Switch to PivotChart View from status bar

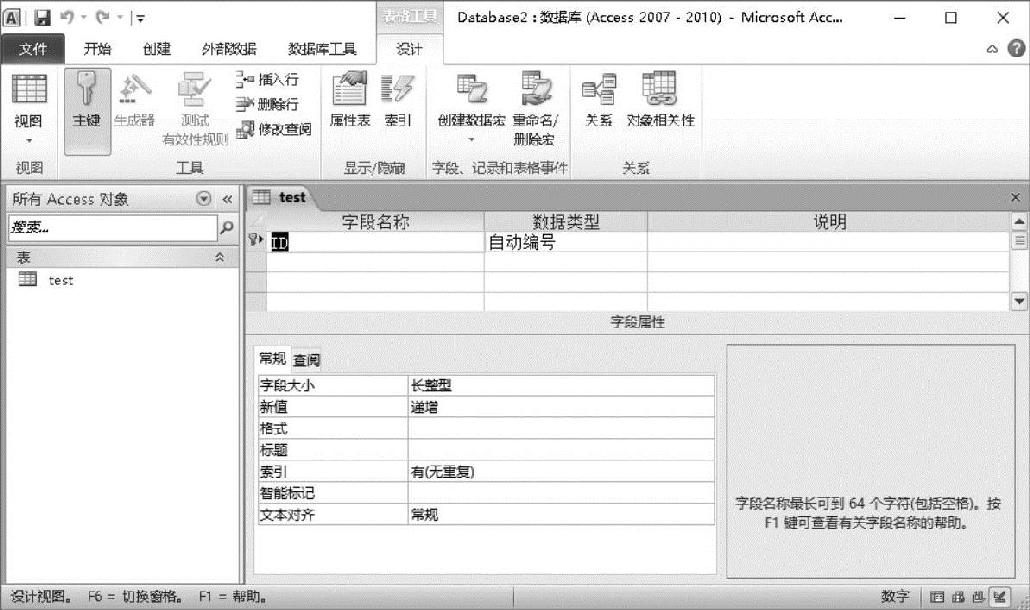pos(979,597)
